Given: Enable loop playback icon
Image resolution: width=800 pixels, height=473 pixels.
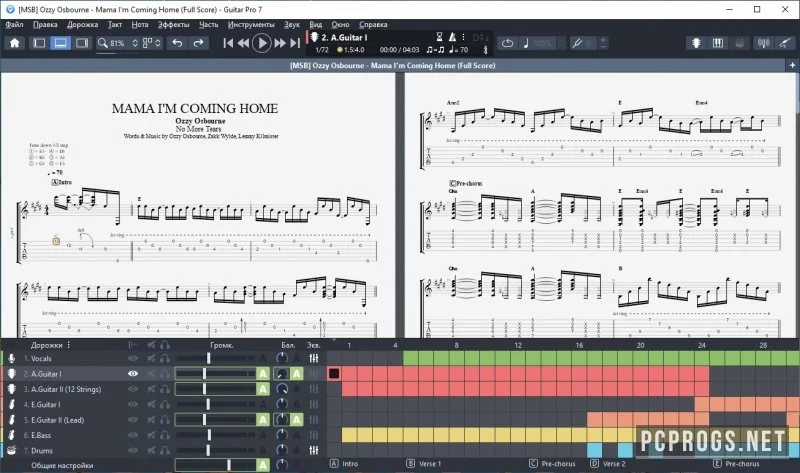Looking at the screenshot, I should [x=507, y=43].
